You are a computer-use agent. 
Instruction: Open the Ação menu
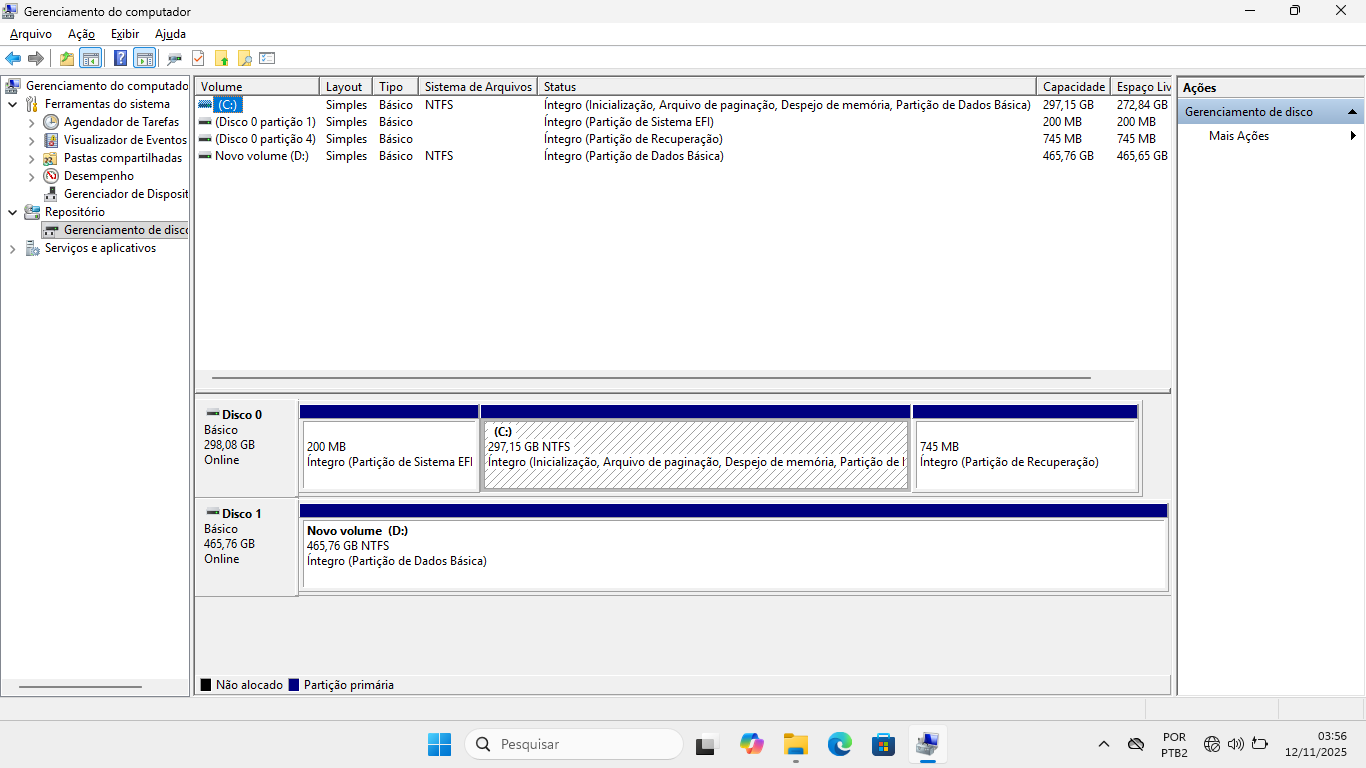[x=80, y=33]
